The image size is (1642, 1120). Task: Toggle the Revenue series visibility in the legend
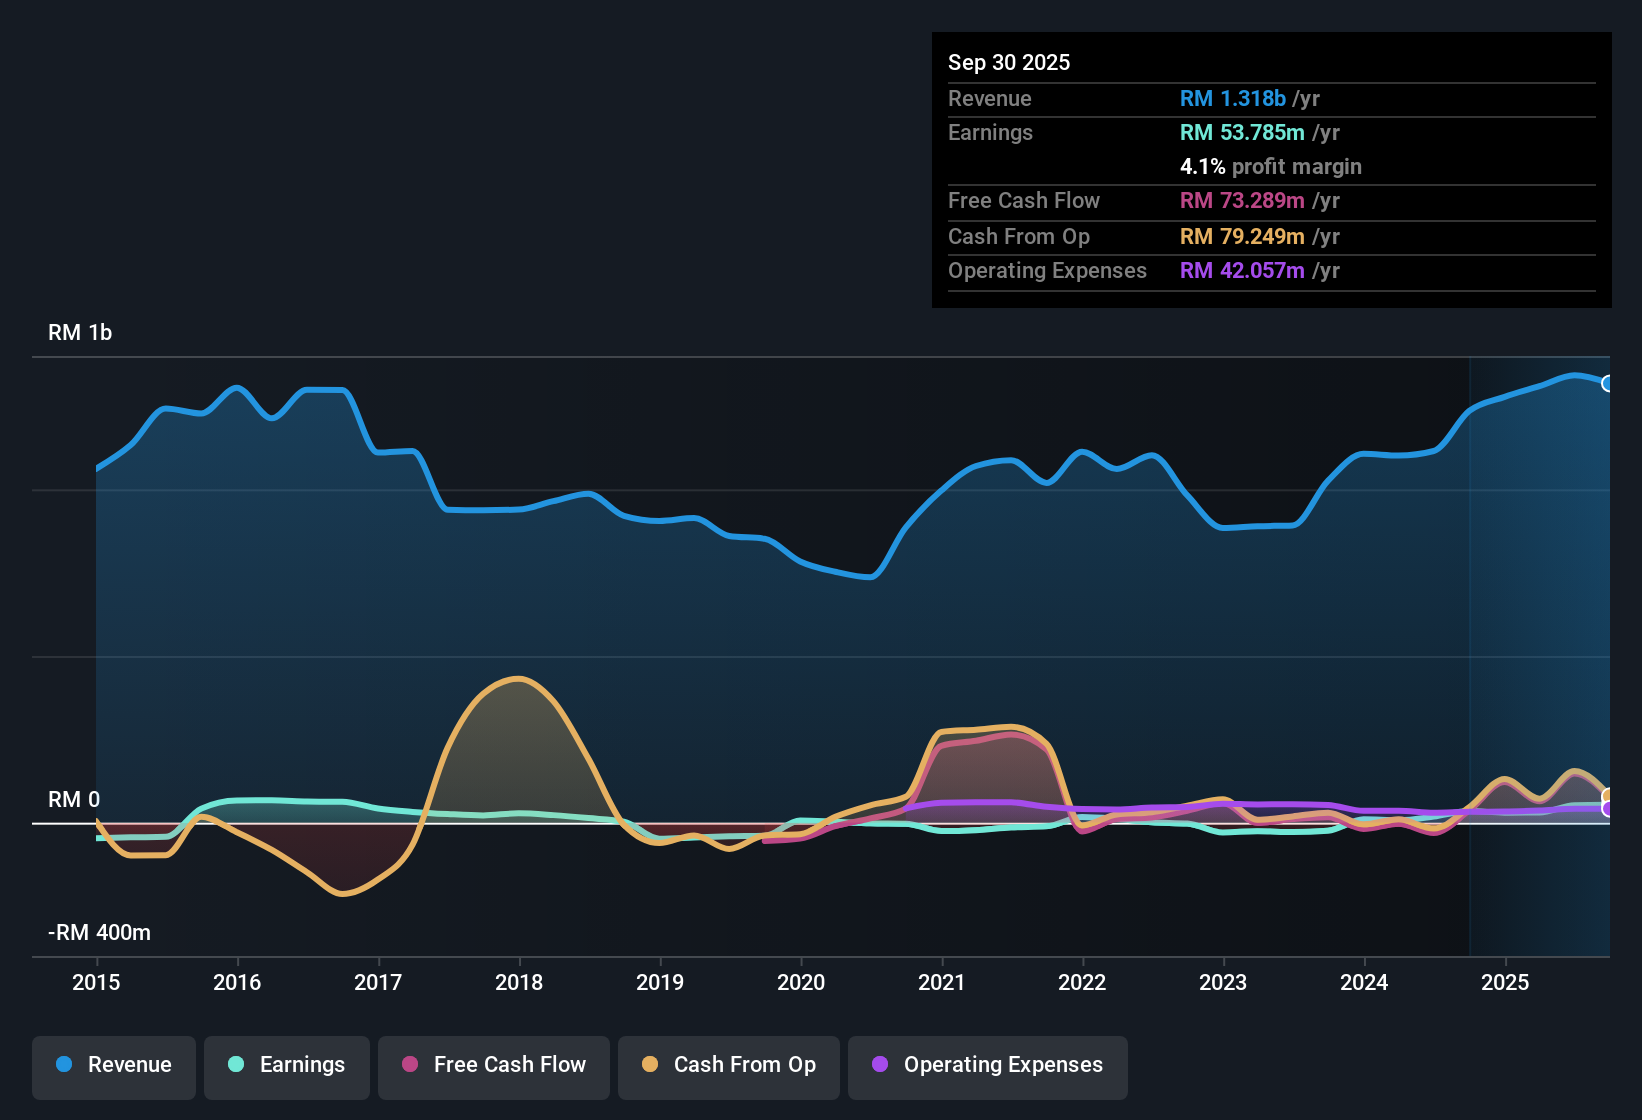(113, 1065)
